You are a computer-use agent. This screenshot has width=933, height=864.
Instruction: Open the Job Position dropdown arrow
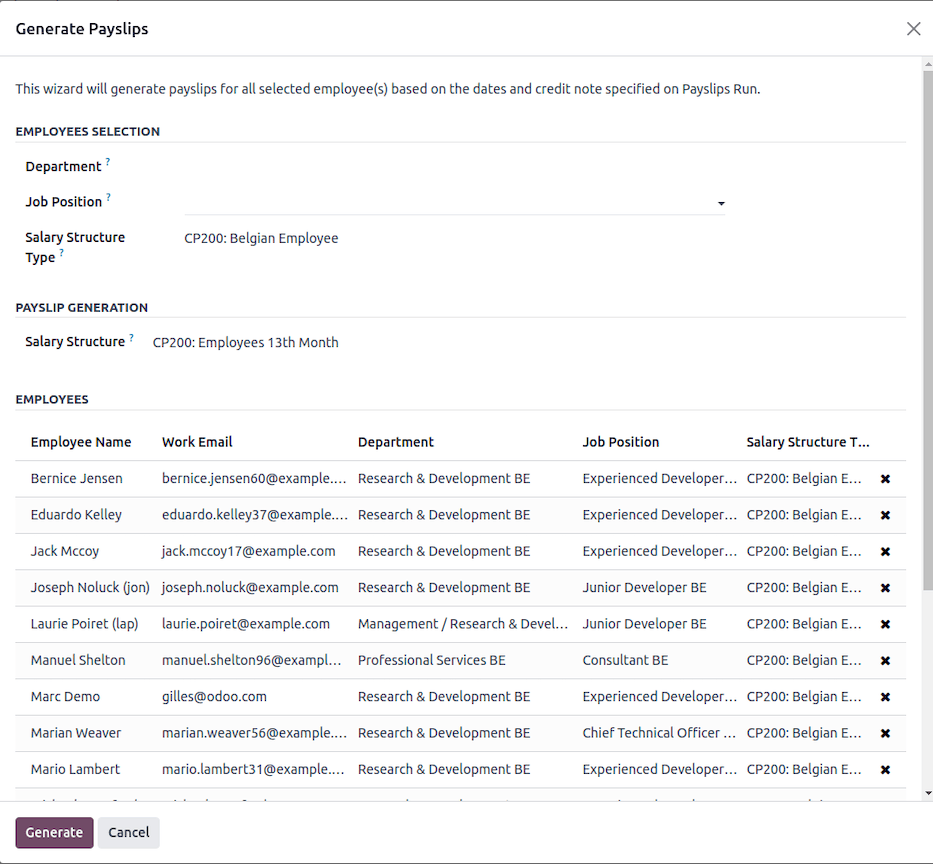721,204
